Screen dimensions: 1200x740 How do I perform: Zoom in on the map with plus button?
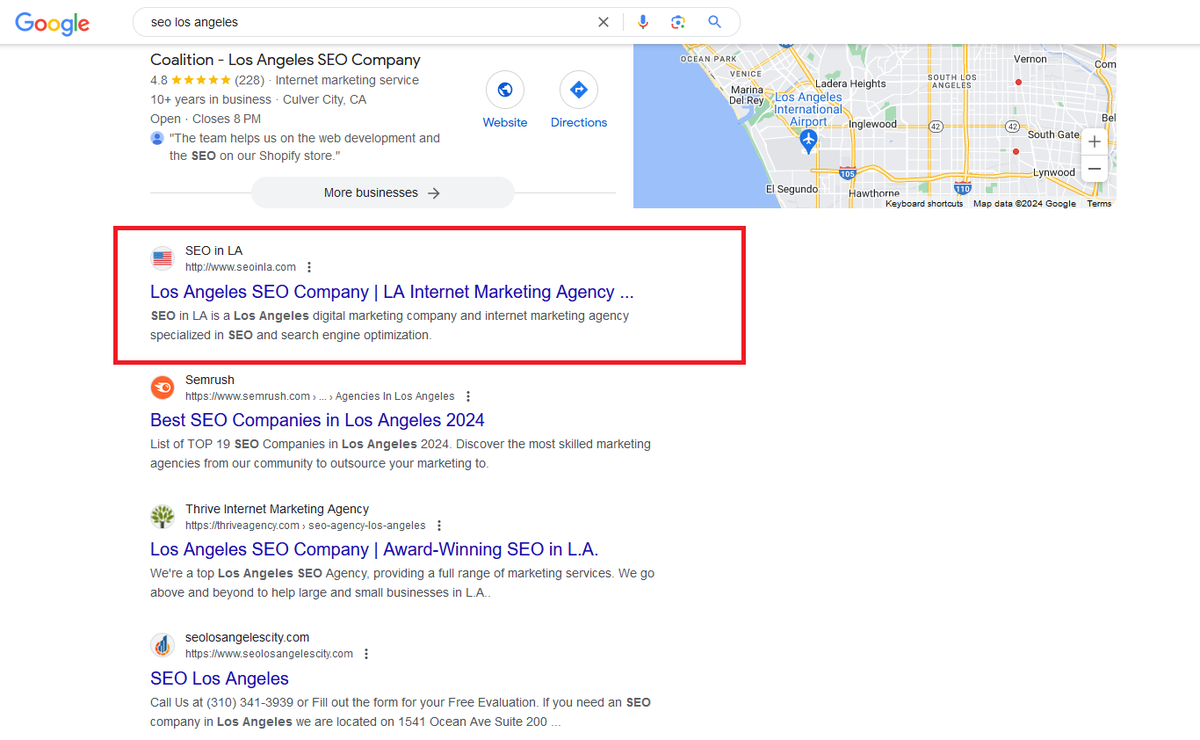point(1095,142)
